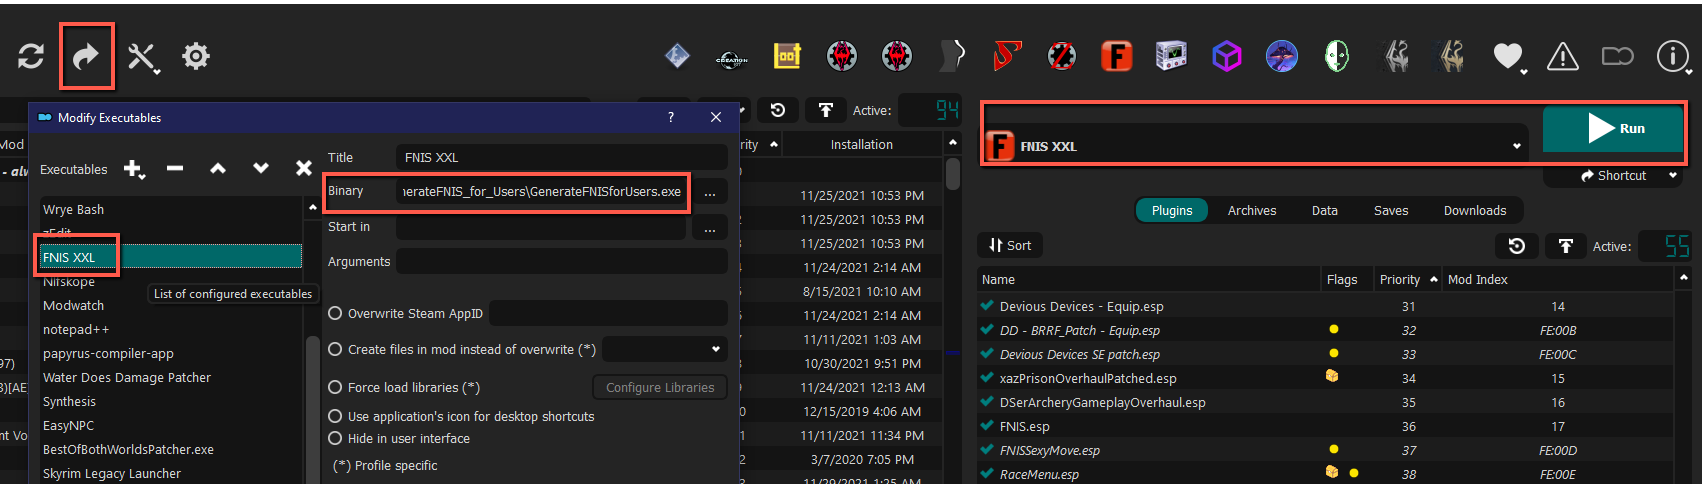
Task: Open the executables editor arrow icon
Action: 87,56
